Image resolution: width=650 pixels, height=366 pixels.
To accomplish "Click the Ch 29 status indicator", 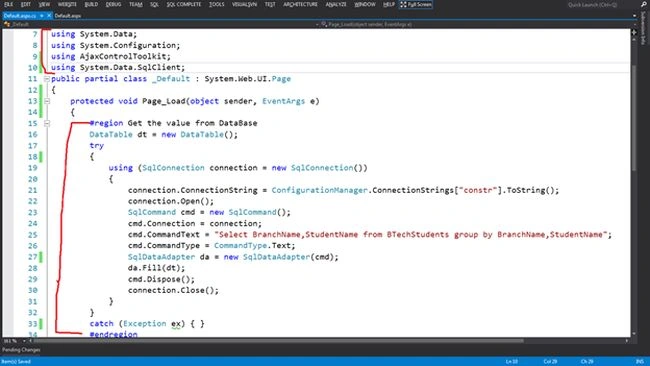I will tap(587, 361).
